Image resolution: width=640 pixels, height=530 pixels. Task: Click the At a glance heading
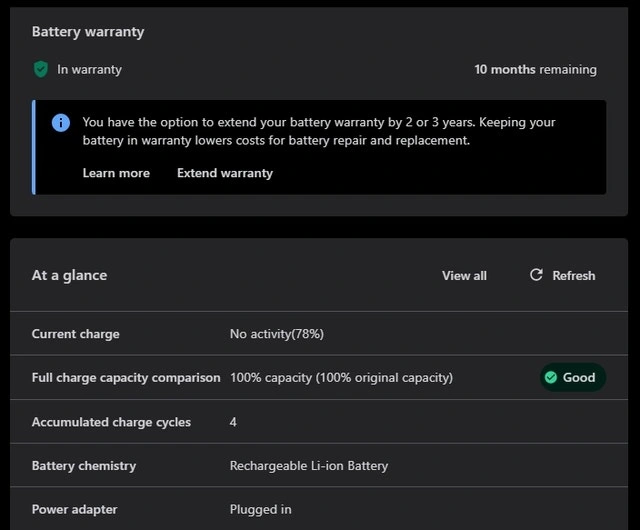69,275
